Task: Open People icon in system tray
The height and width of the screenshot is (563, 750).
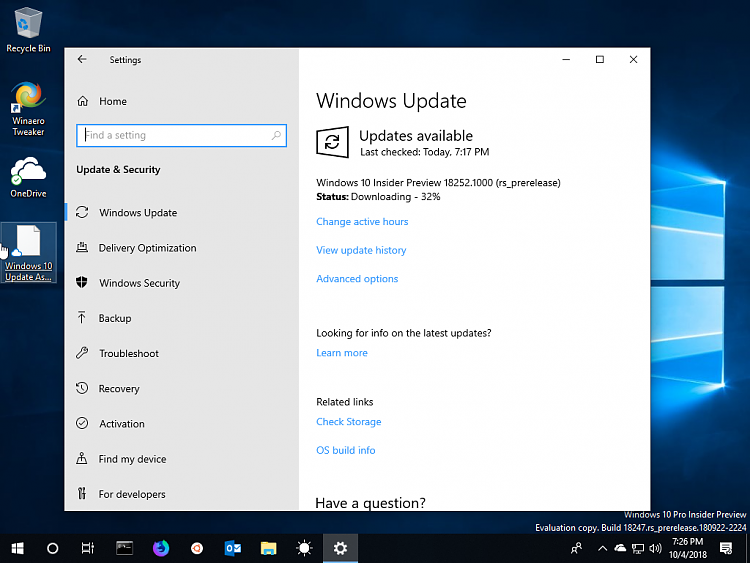Action: pyautogui.click(x=576, y=548)
